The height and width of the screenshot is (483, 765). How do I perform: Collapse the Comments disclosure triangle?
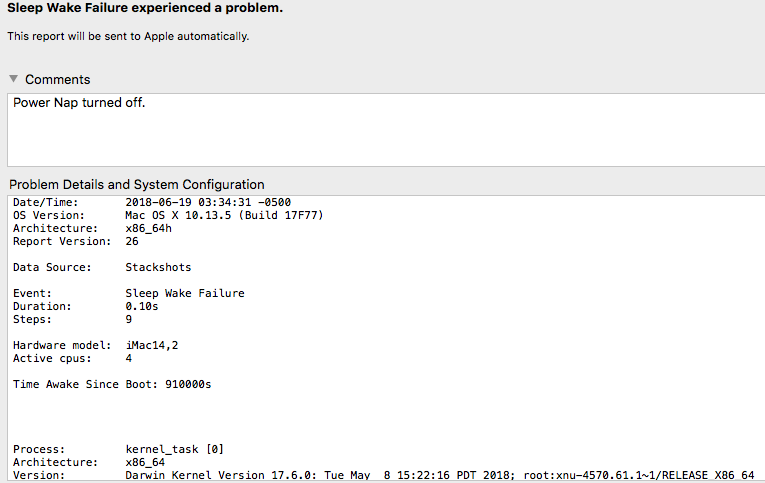pos(14,79)
